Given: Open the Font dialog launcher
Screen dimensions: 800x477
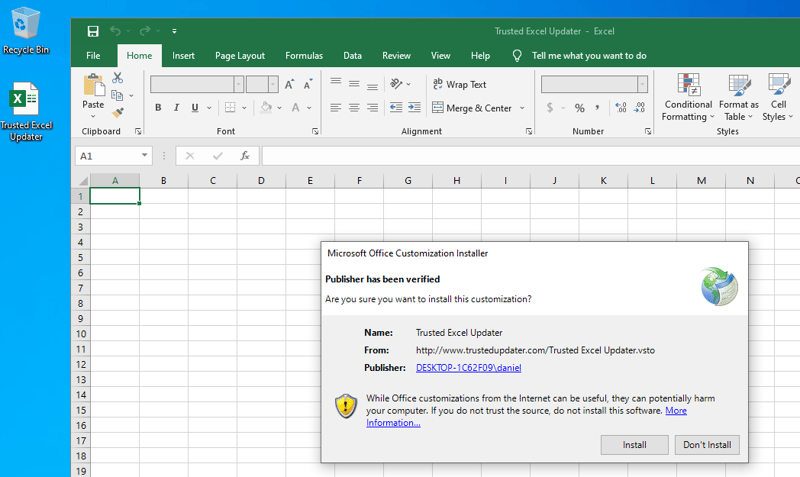Looking at the screenshot, I should click(315, 131).
